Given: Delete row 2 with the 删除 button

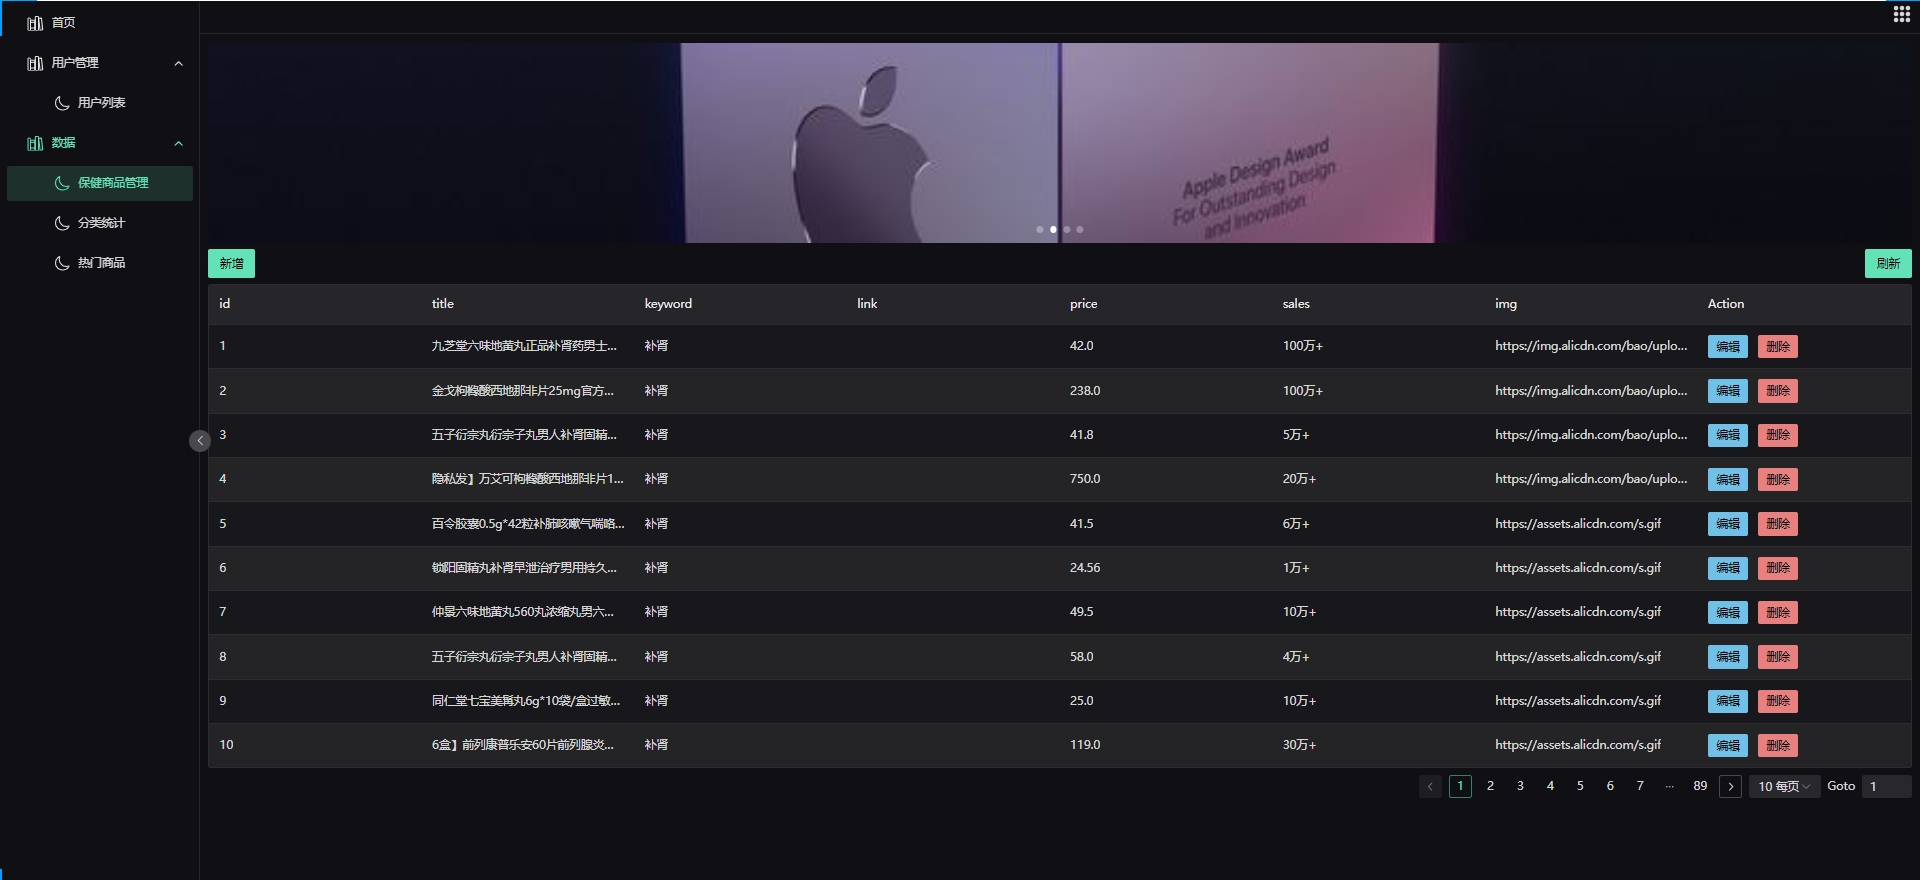Looking at the screenshot, I should click(1777, 391).
